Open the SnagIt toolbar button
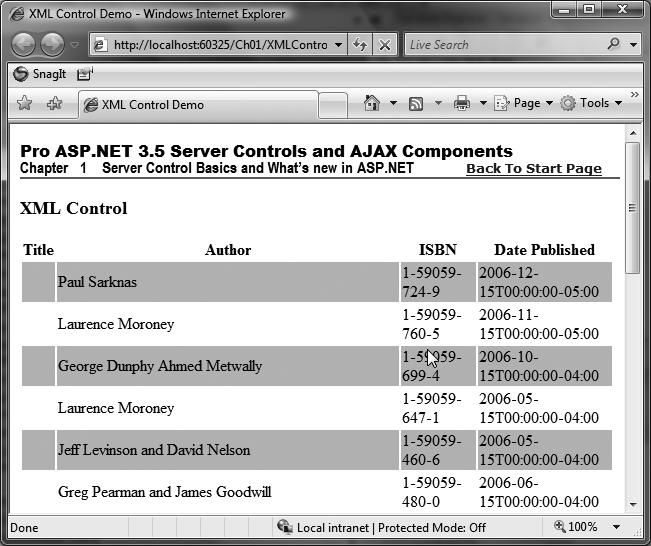This screenshot has height=546, width=651. point(39,74)
